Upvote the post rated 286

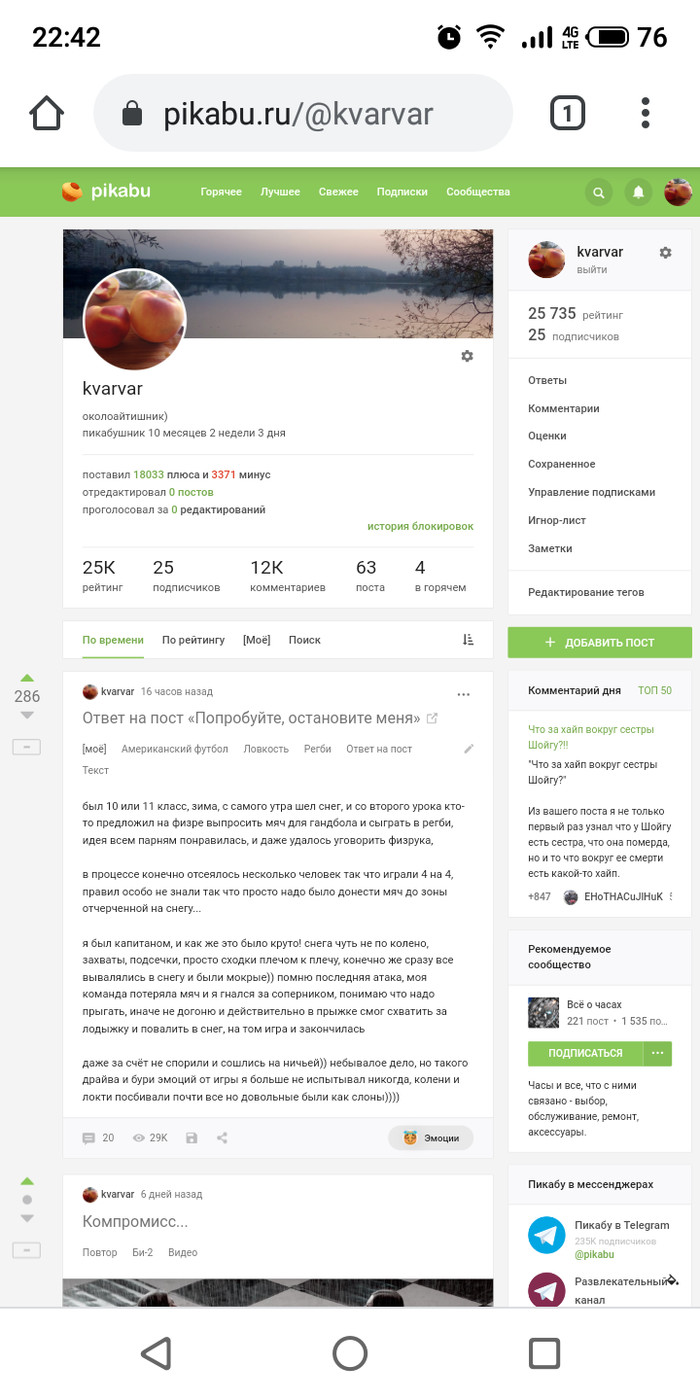[x=27, y=678]
